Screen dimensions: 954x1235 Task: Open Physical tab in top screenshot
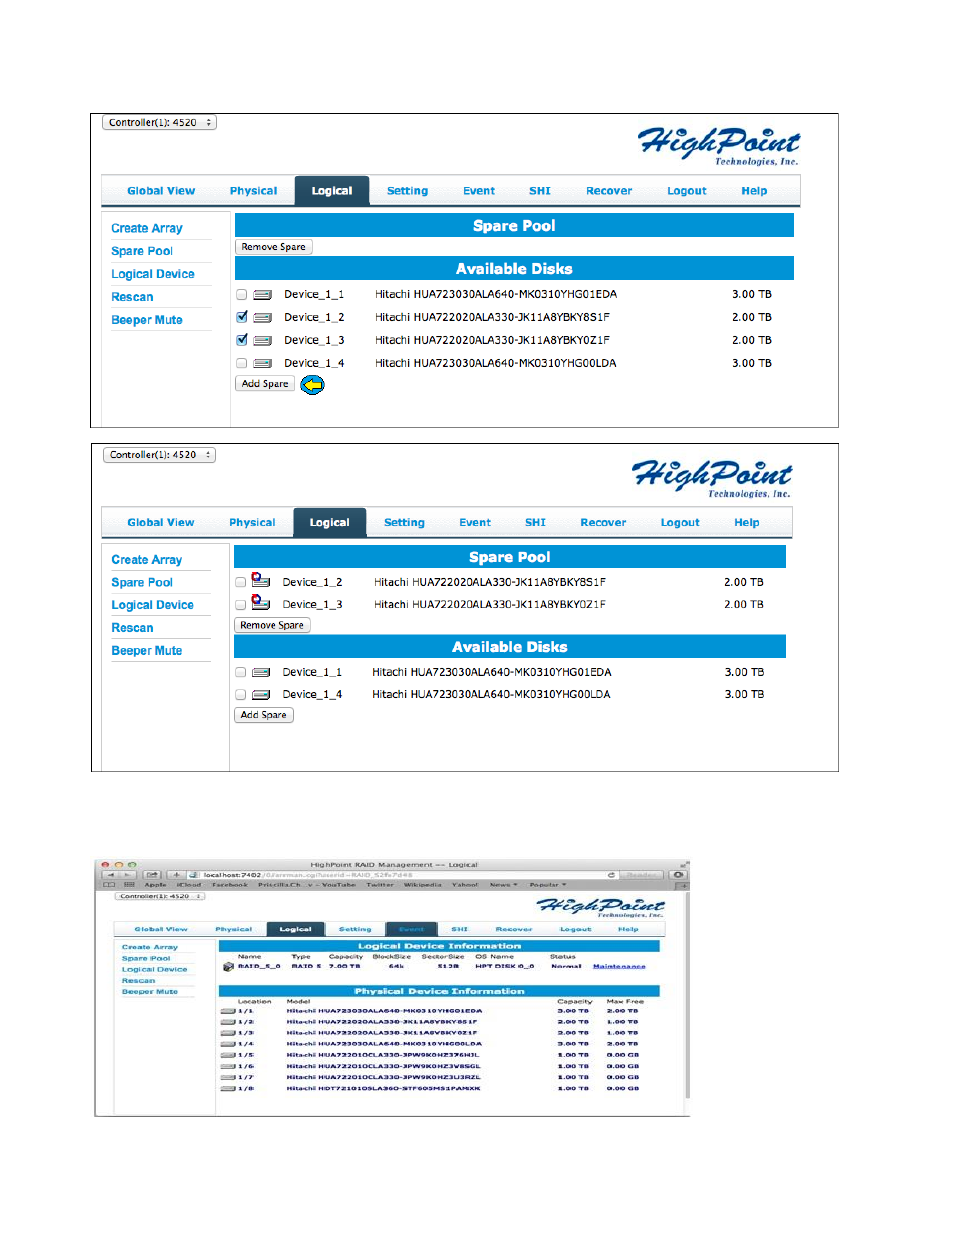pos(254,191)
